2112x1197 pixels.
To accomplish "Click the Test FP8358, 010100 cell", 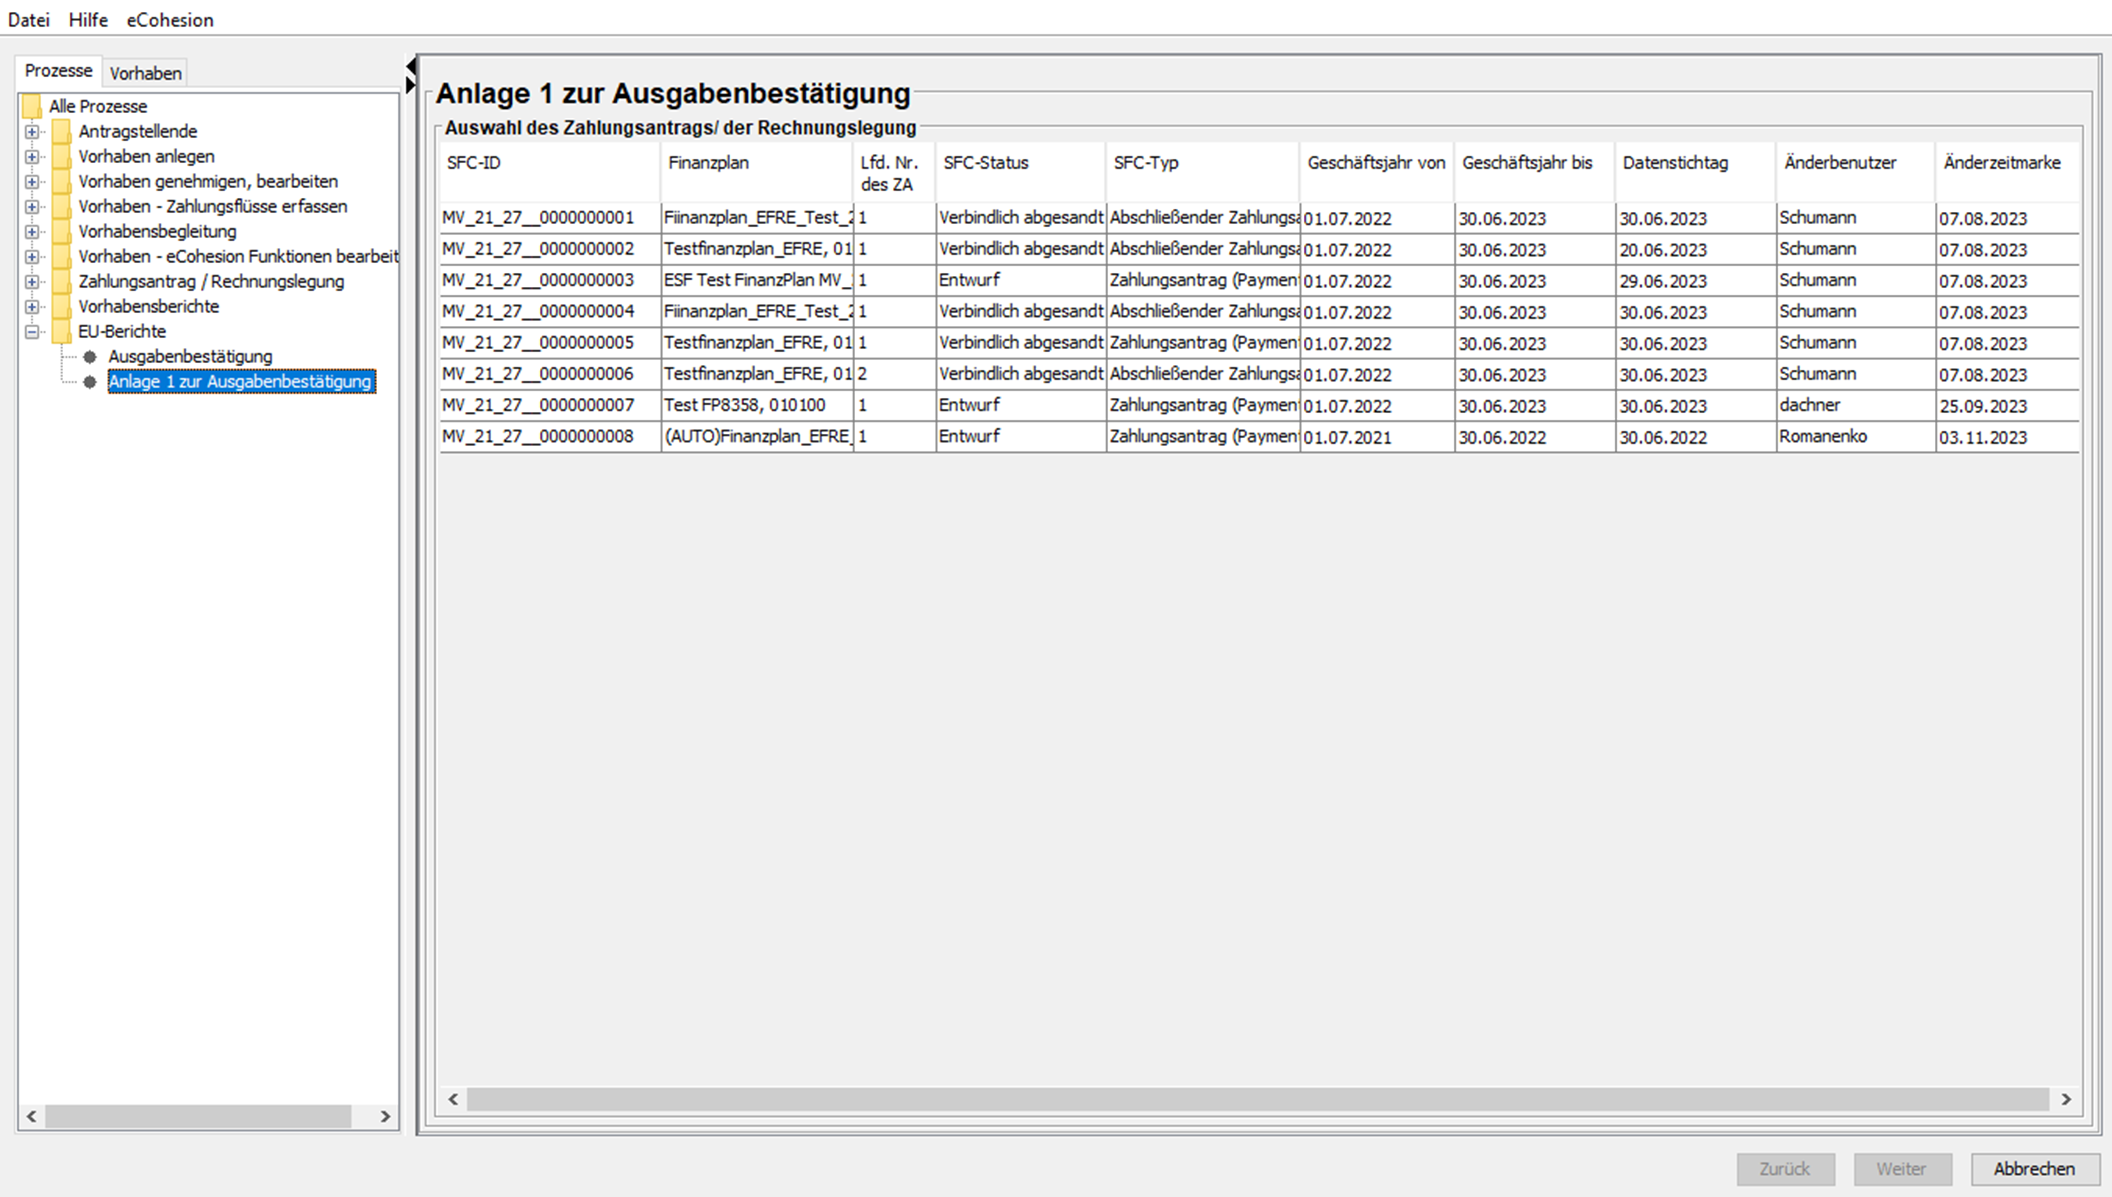I will pyautogui.click(x=757, y=405).
